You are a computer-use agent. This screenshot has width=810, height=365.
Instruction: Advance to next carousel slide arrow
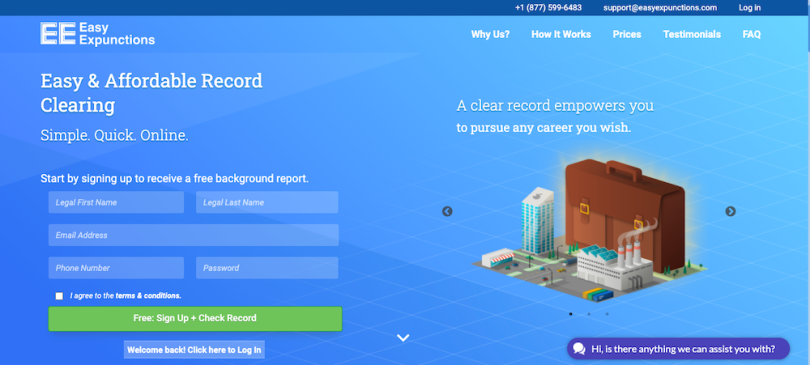[x=730, y=211]
